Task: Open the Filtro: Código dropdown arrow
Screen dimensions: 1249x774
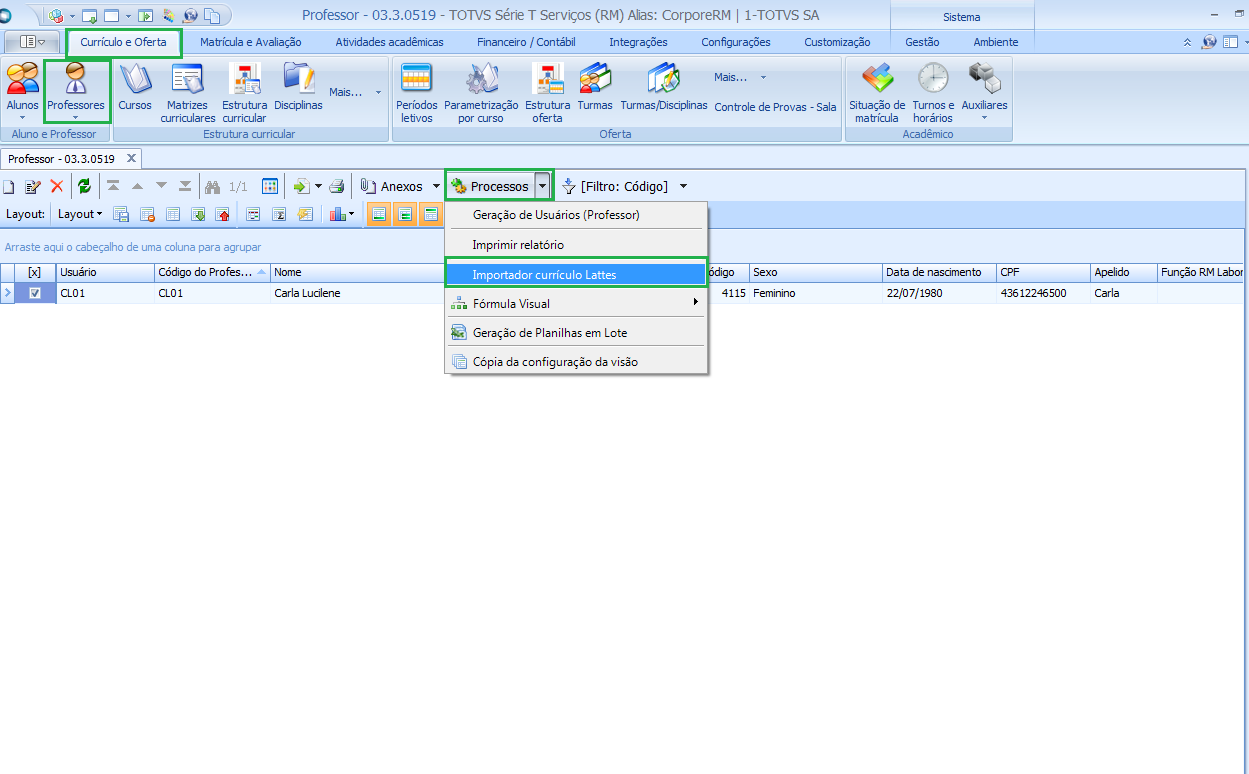Action: (x=683, y=186)
